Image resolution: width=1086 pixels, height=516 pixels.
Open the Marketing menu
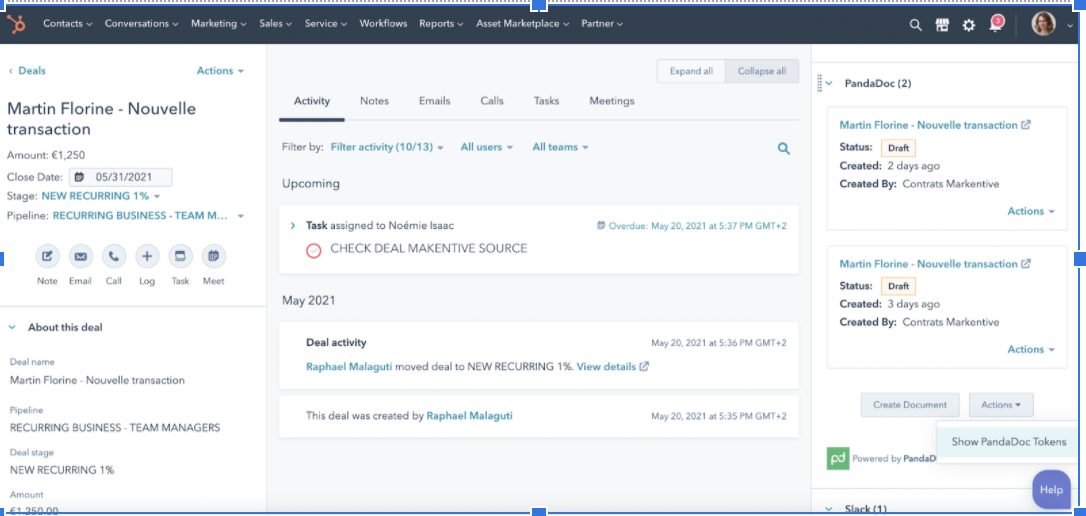pos(219,24)
